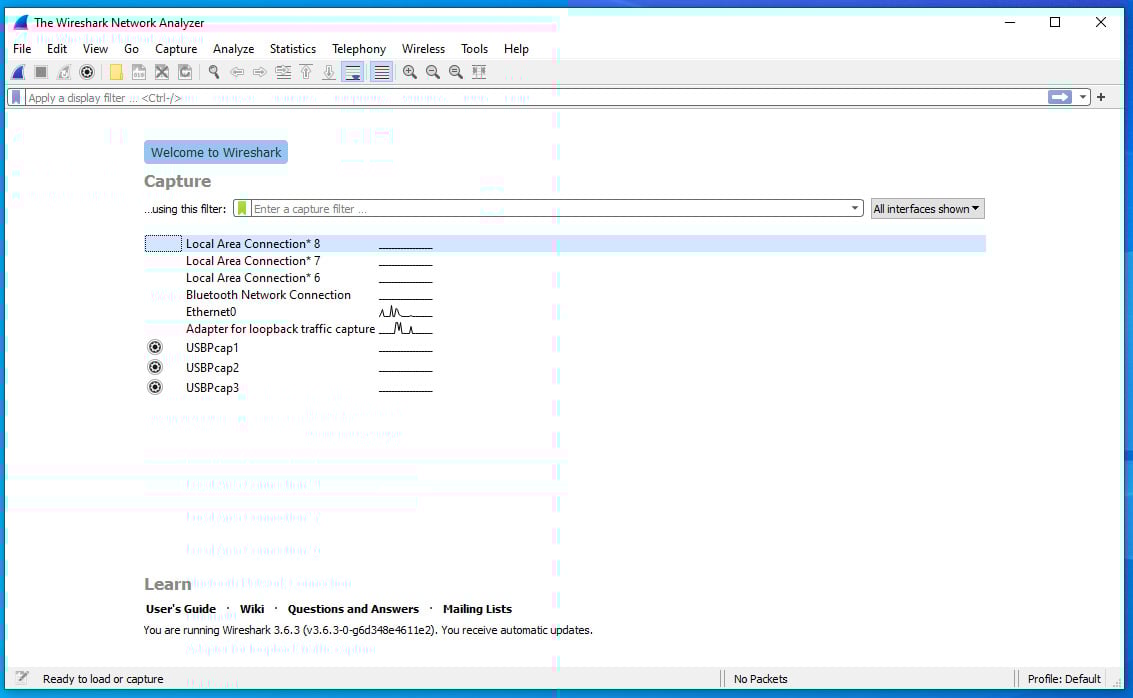Apply display filter with the arrow button

[1059, 98]
